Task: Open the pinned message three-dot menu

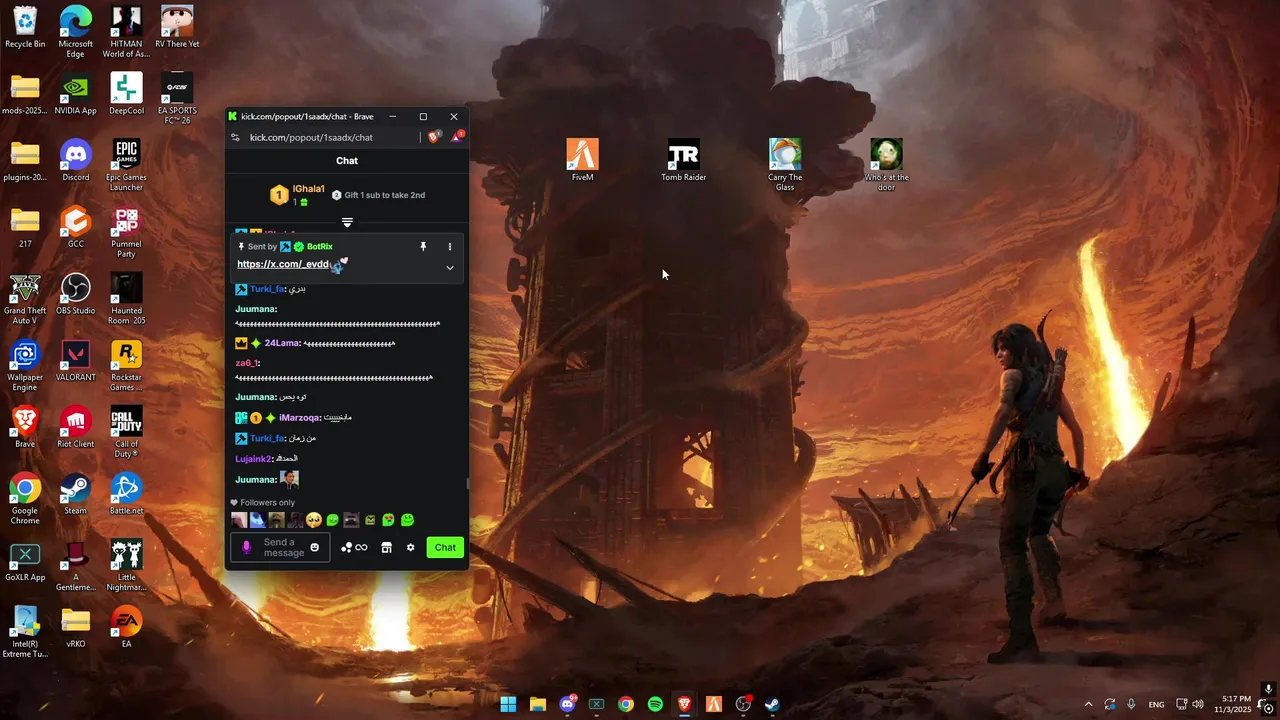Action: pos(449,246)
